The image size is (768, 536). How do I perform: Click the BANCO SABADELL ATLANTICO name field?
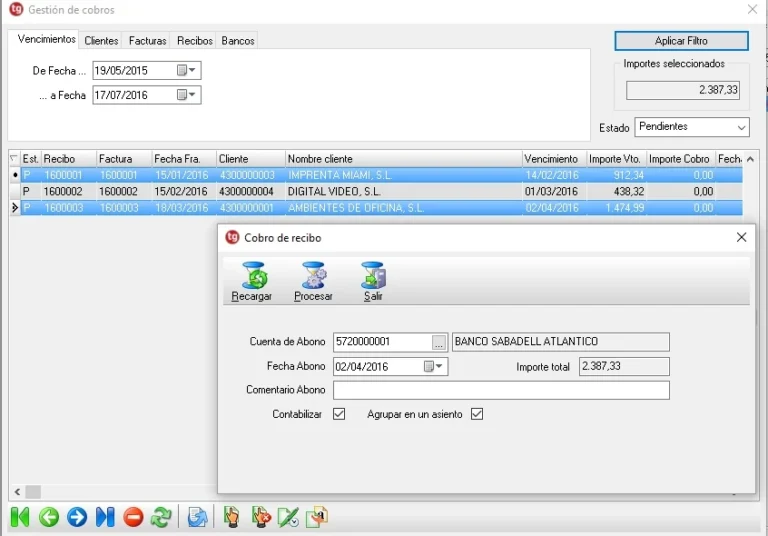coord(560,342)
